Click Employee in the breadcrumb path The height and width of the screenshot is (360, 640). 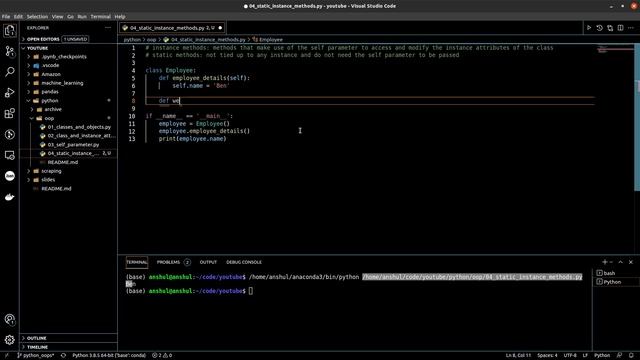pos(271,40)
